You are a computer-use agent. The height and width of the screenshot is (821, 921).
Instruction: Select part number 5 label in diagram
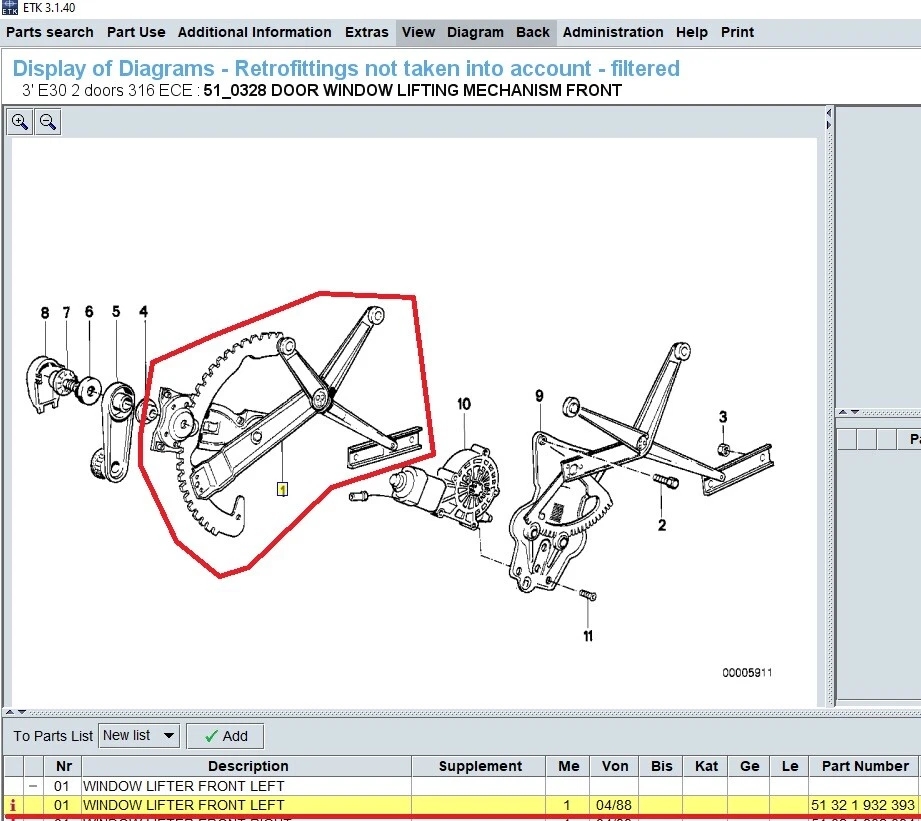point(116,312)
